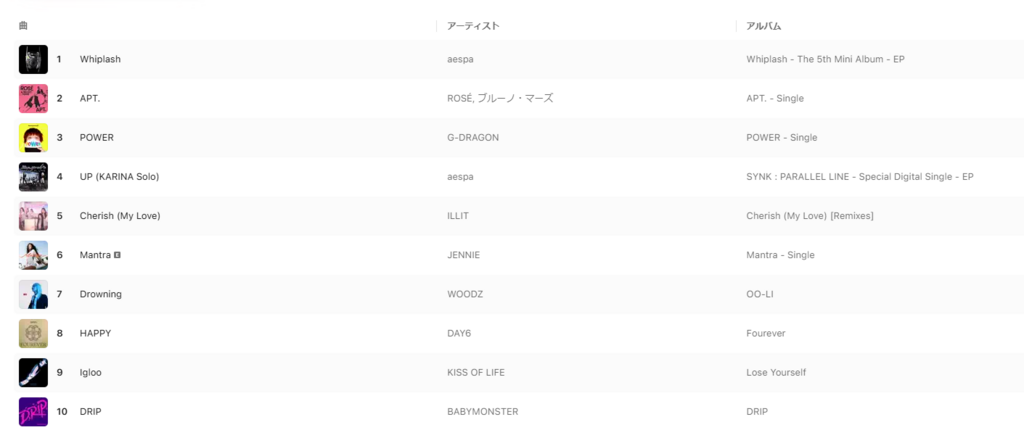The width and height of the screenshot is (1024, 430).
Task: Select the Drowning album thumbnail
Action: click(33, 294)
